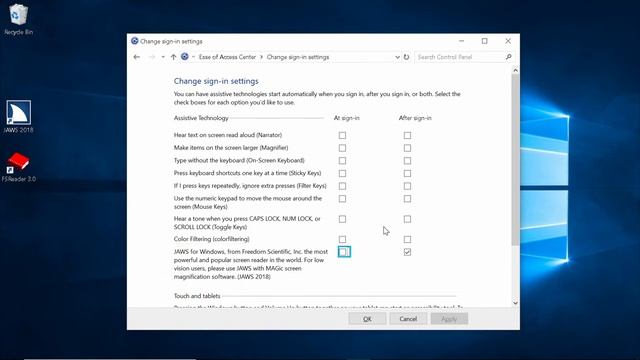Screen dimensions: 640x360
Task: Click window icon in the title bar
Action: click(x=135, y=41)
